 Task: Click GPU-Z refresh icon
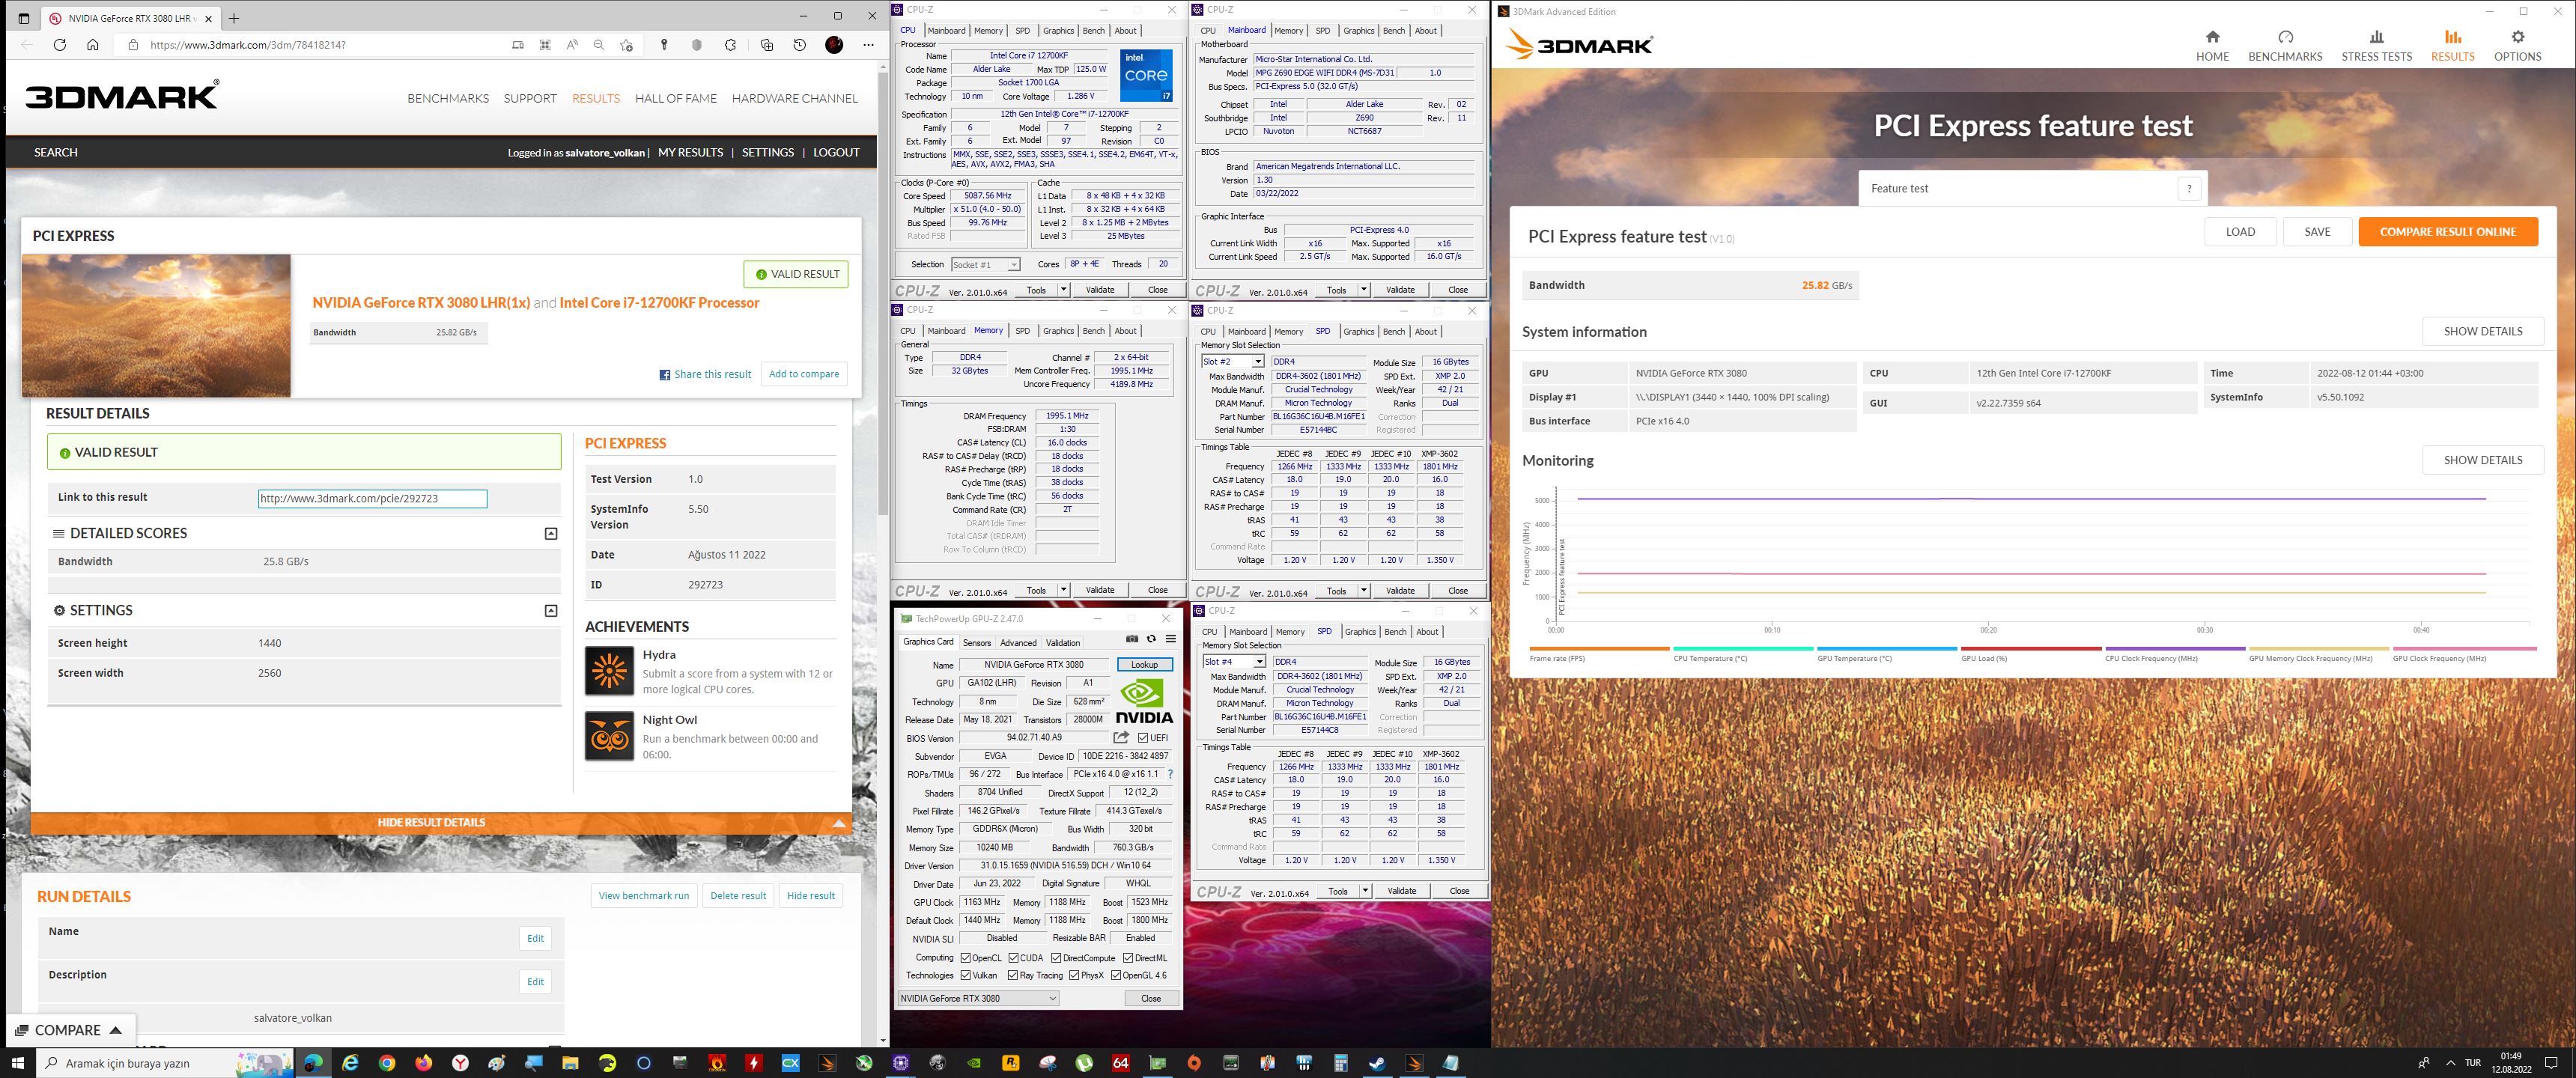click(1151, 639)
